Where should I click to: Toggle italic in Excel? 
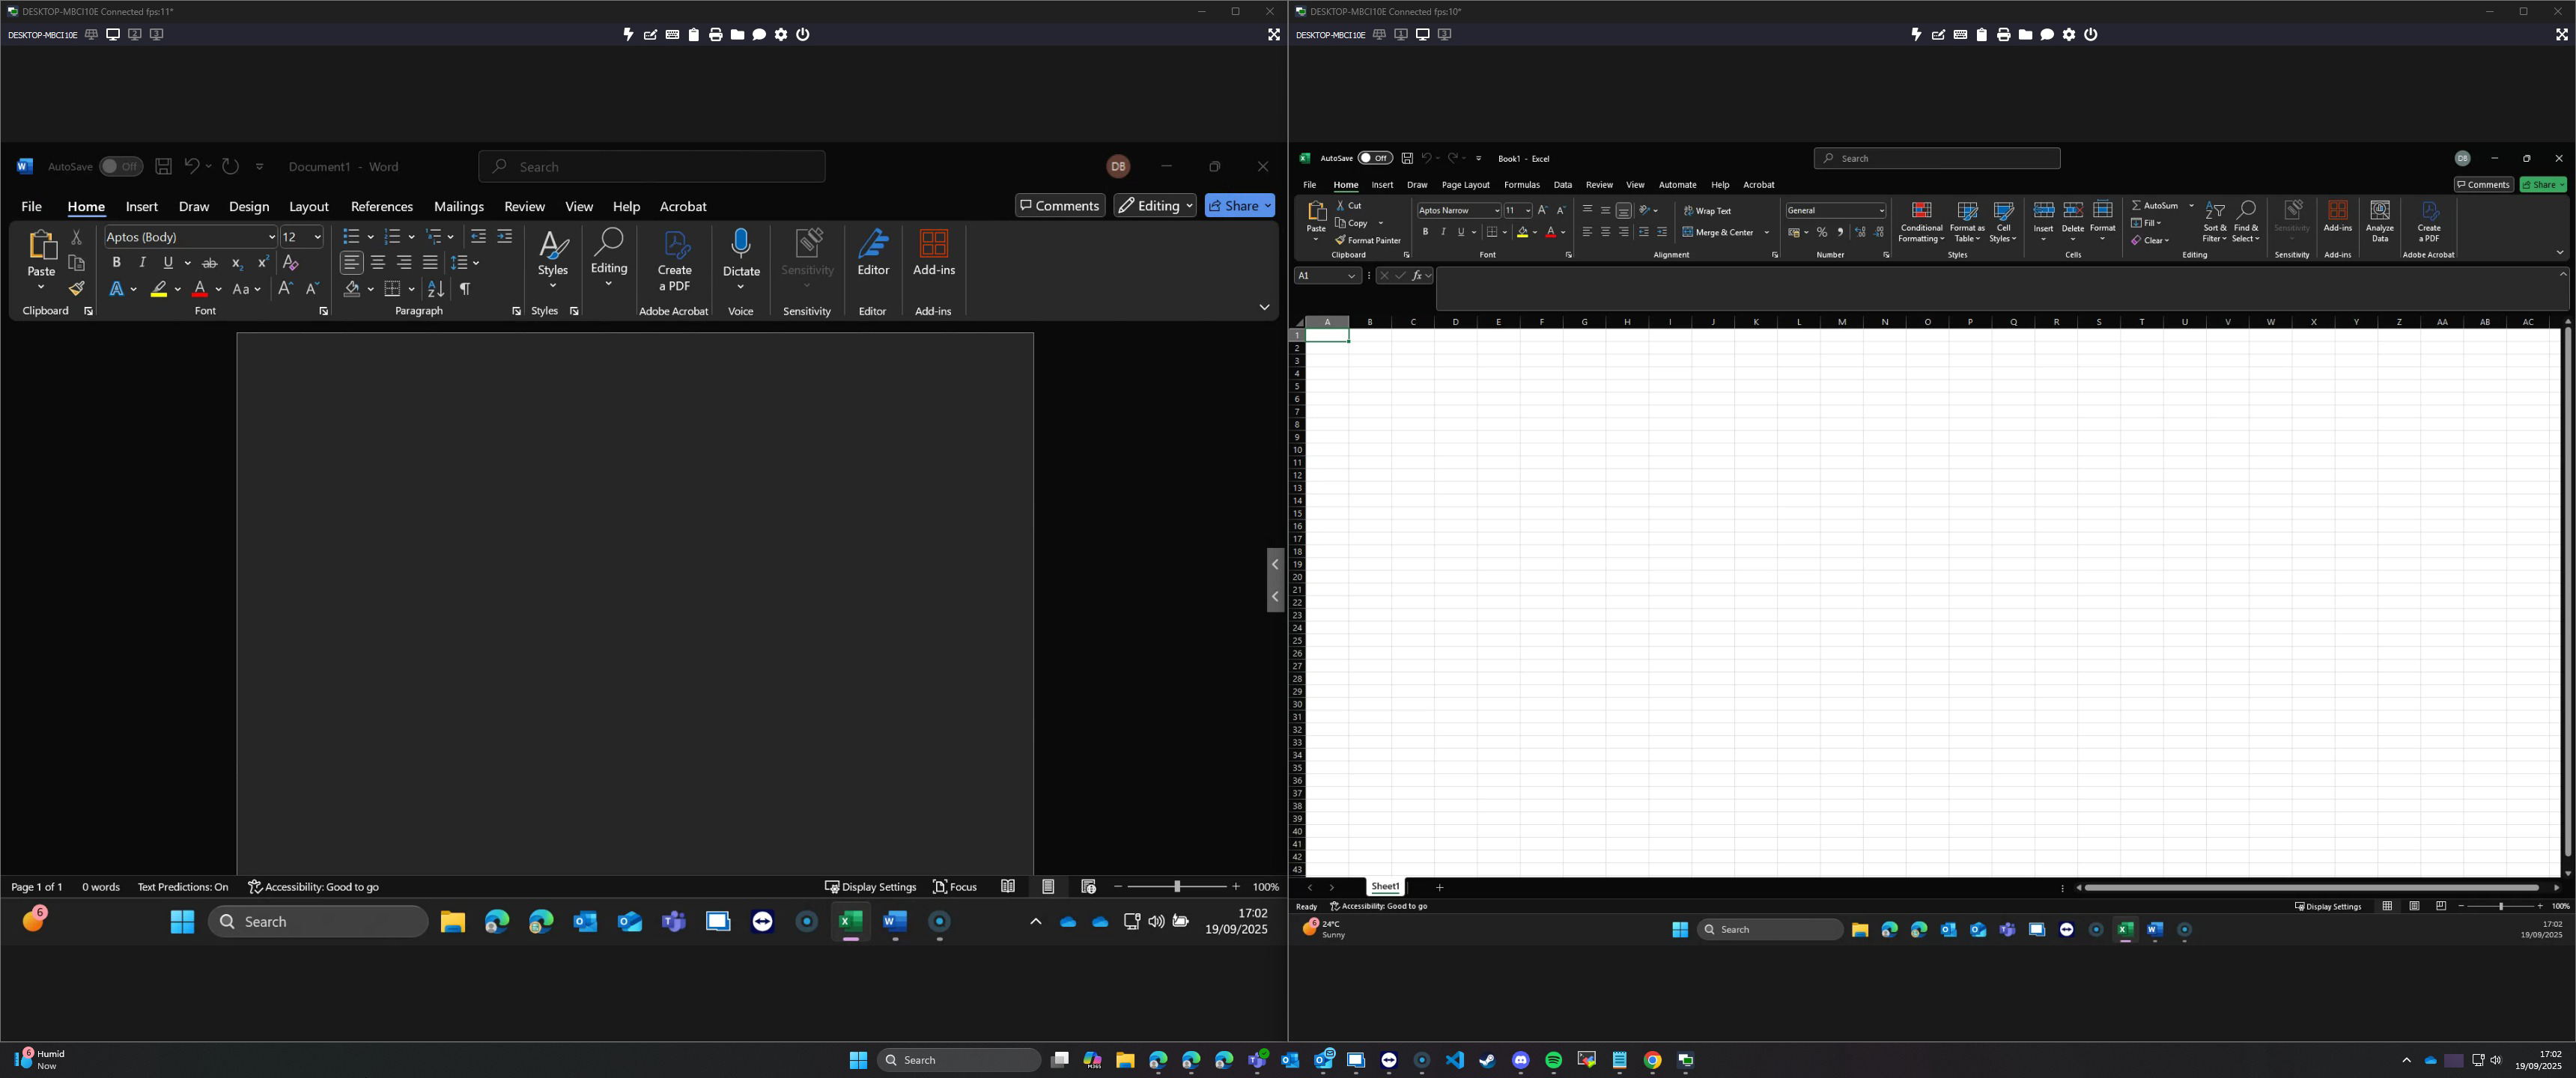pos(1443,232)
